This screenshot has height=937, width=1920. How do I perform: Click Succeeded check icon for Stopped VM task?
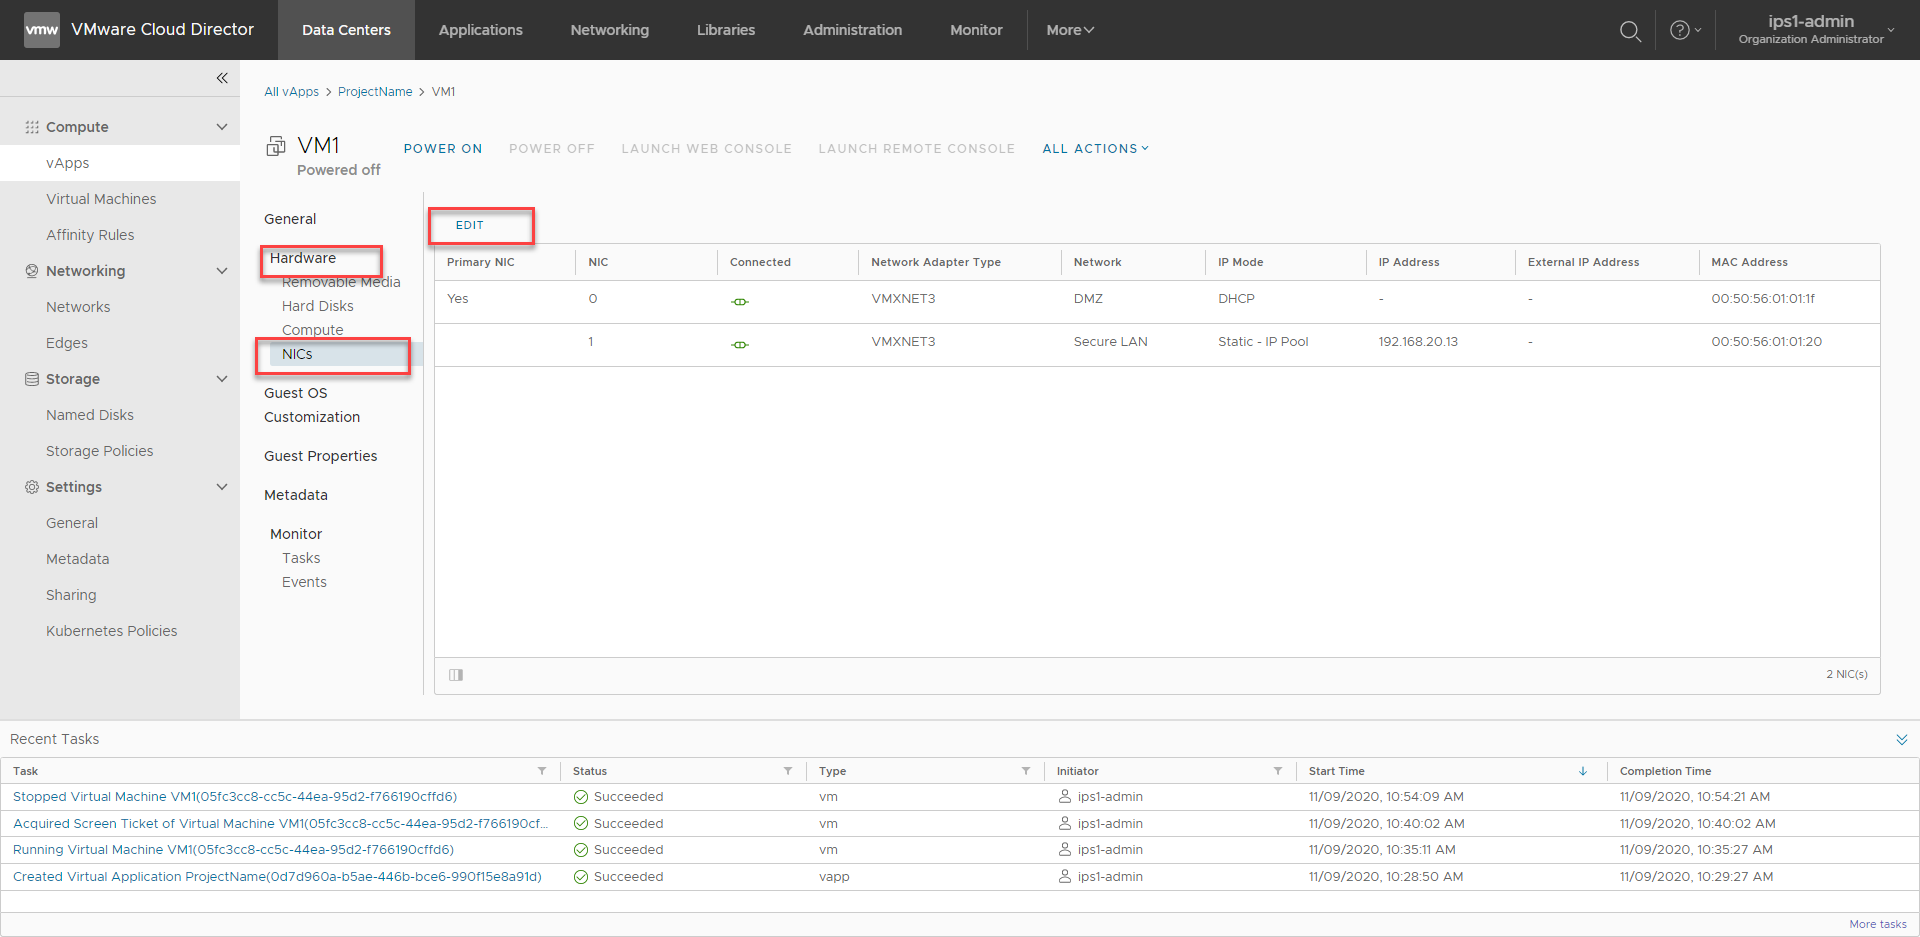(x=580, y=797)
